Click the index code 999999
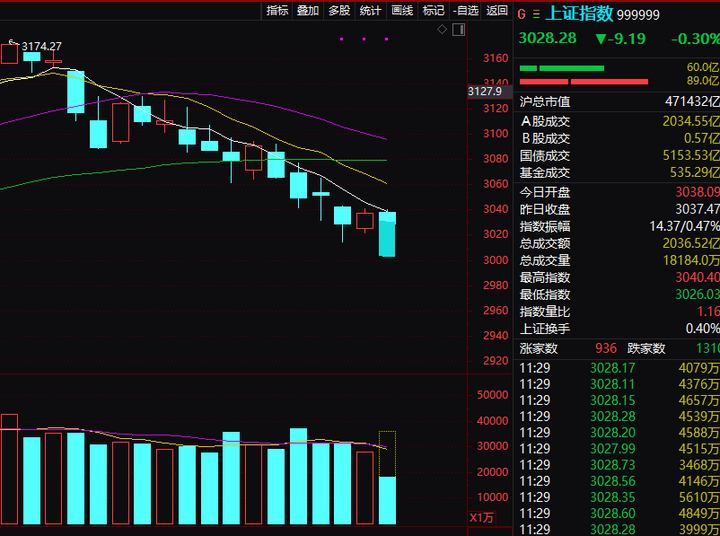Screen dimensions: 720x536 tap(638, 15)
